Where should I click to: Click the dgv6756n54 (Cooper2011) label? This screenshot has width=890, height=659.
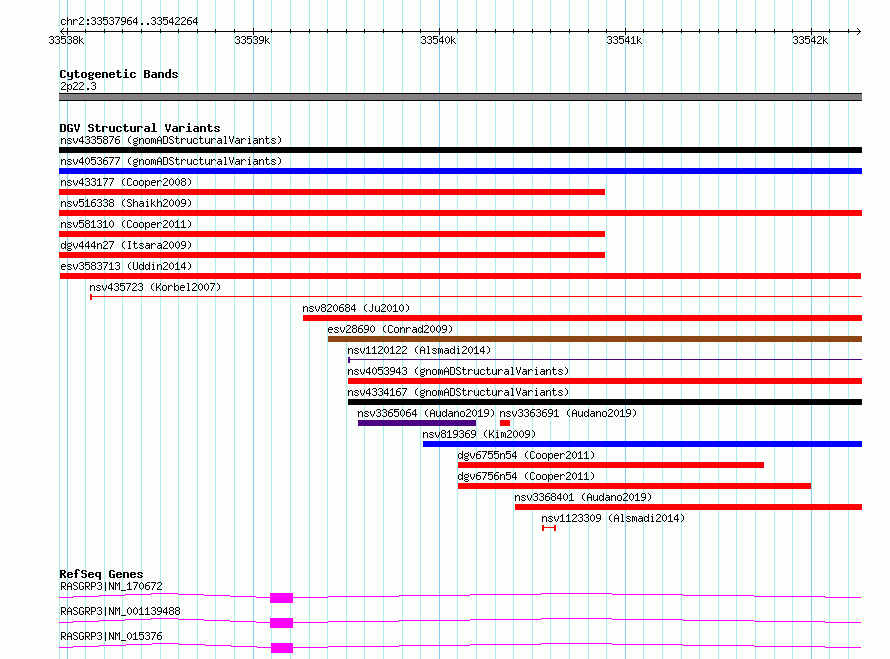tap(526, 476)
